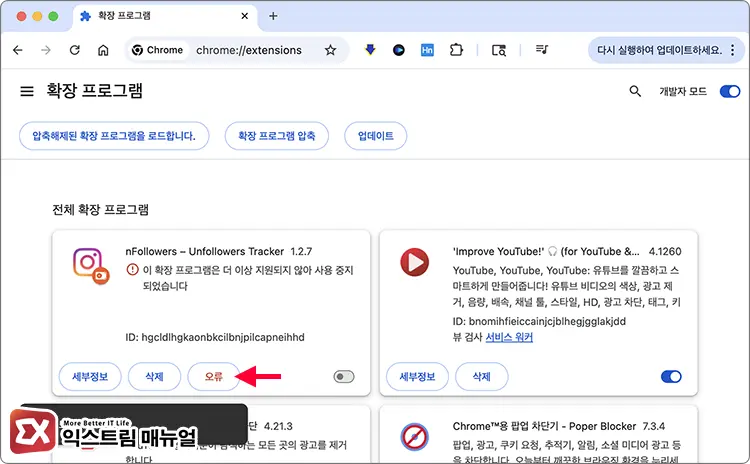Screen dimensions: 750x464
Task: Open 세부정보 for nFollowers extension
Action: tap(90, 377)
